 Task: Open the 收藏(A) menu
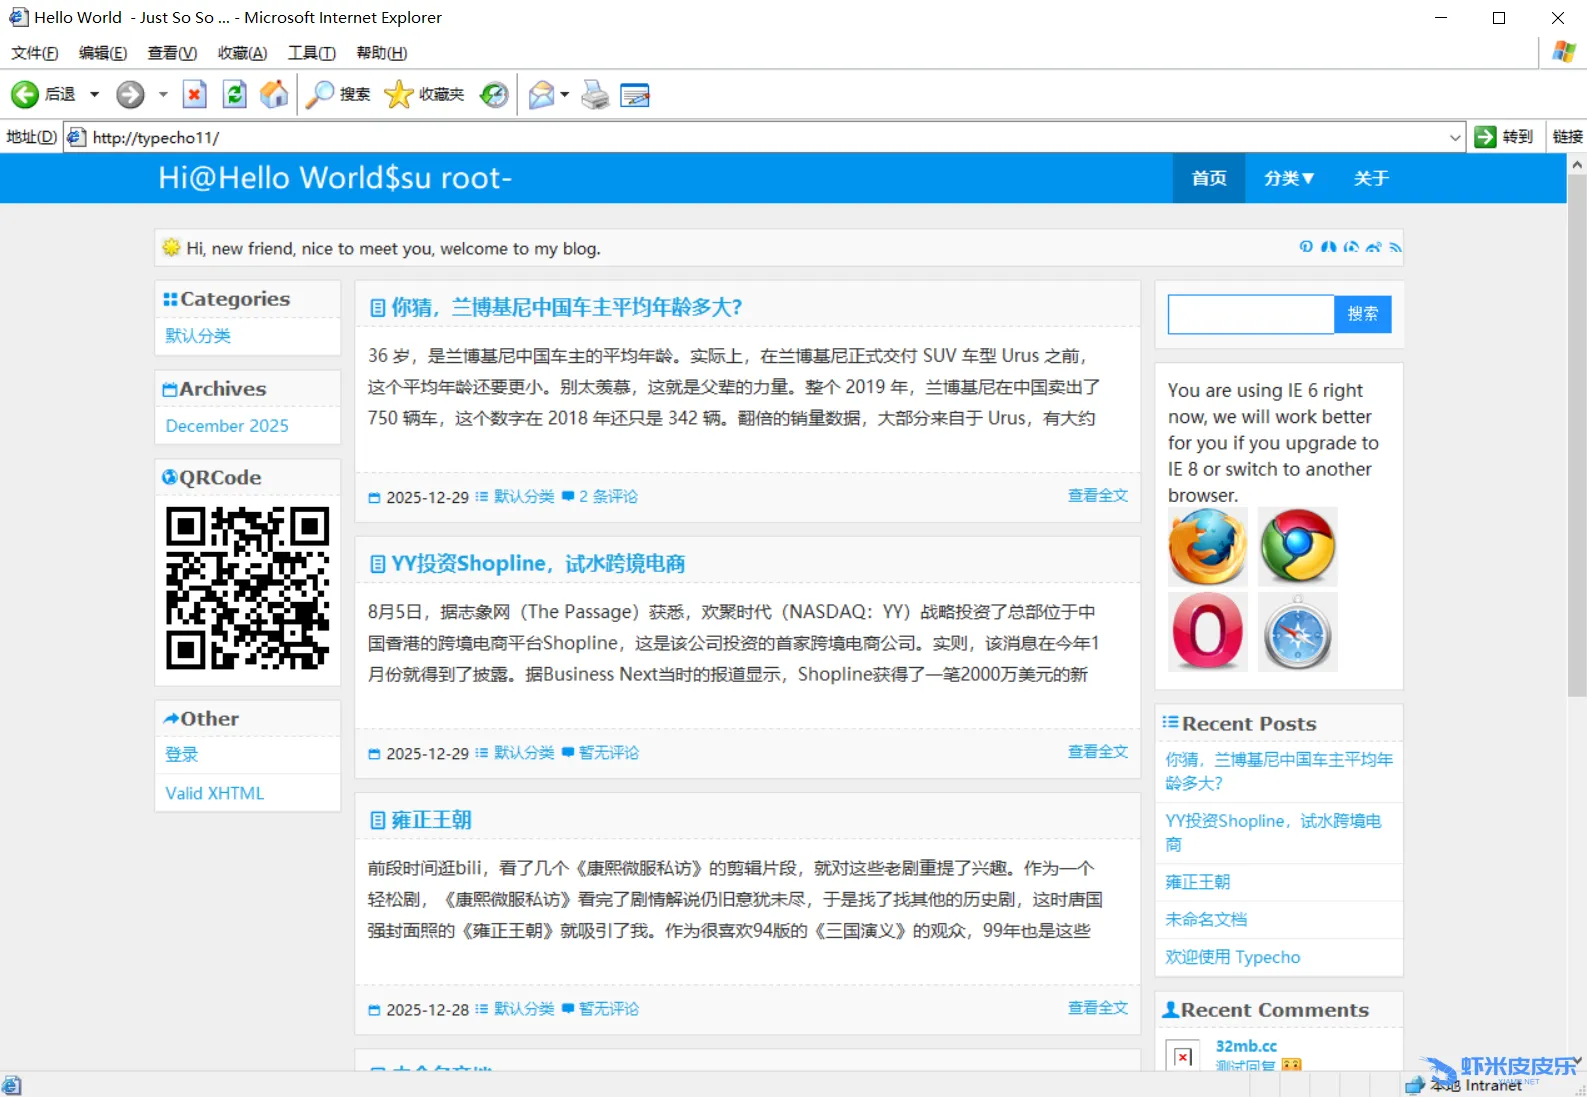coord(242,53)
